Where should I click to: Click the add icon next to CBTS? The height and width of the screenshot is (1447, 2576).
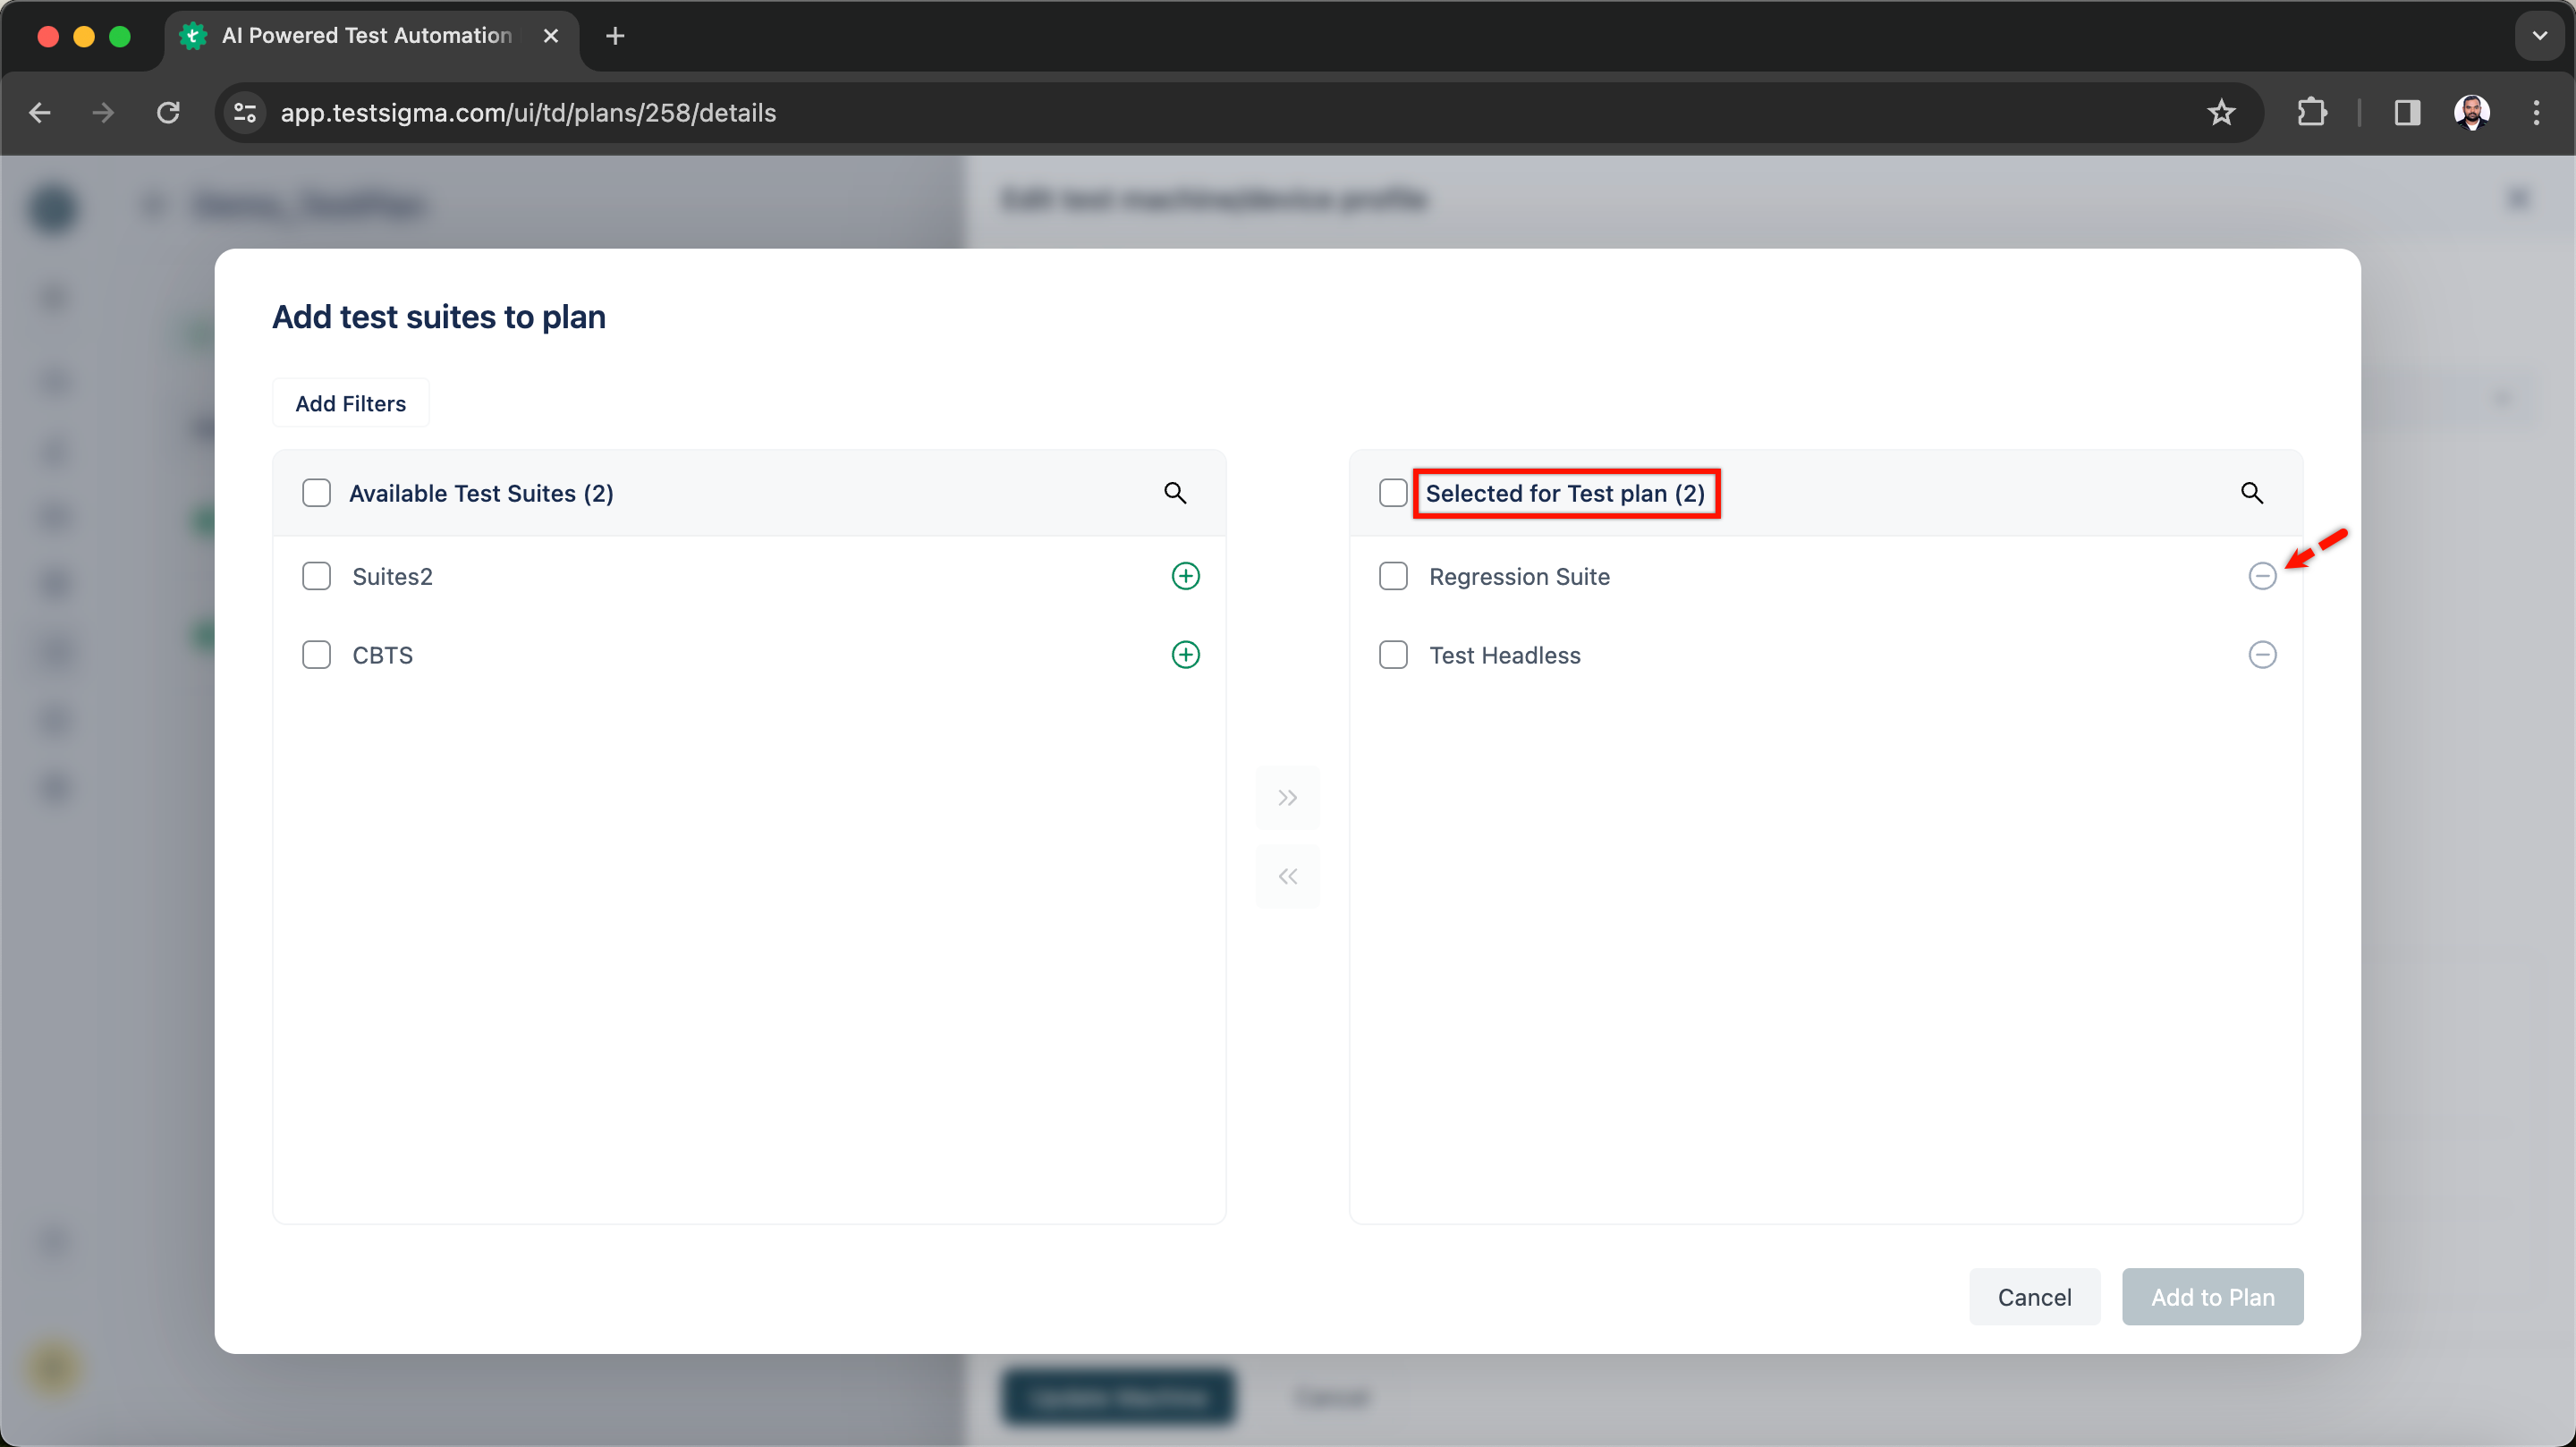pos(1185,653)
